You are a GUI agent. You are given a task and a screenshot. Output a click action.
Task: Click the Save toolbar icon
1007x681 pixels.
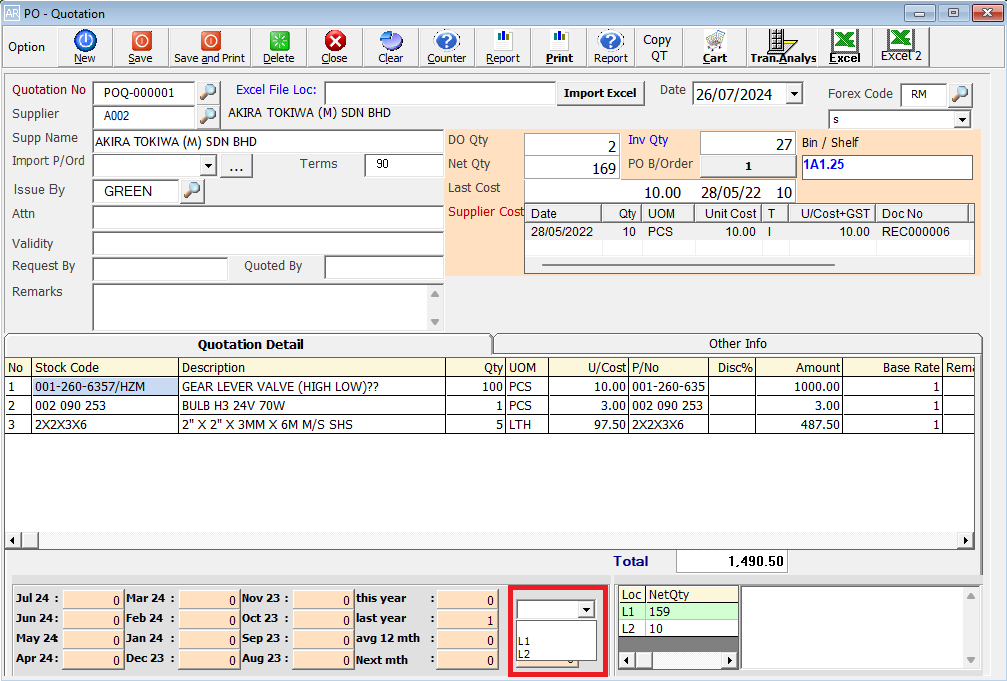(x=141, y=47)
